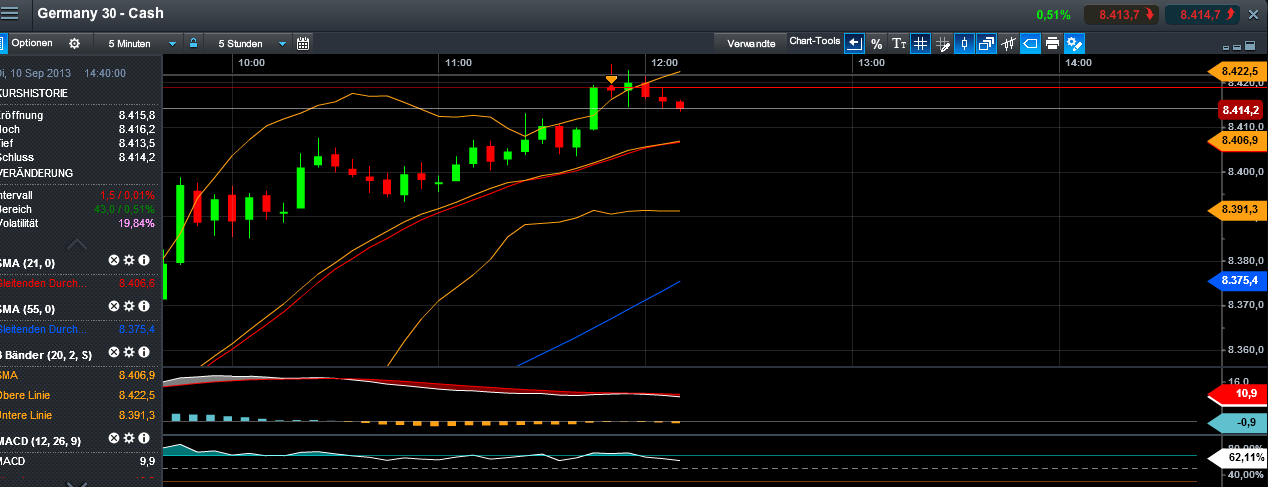This screenshot has width=1268, height=487.
Task: Click the small window layout icon
Action: [1227, 47]
